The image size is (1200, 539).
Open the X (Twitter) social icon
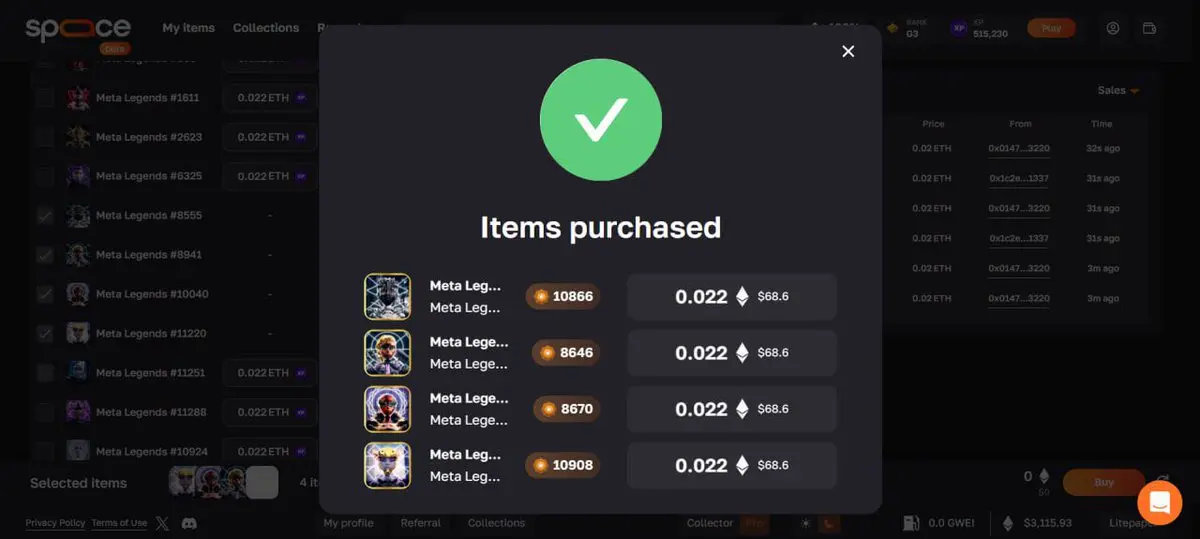[x=163, y=523]
